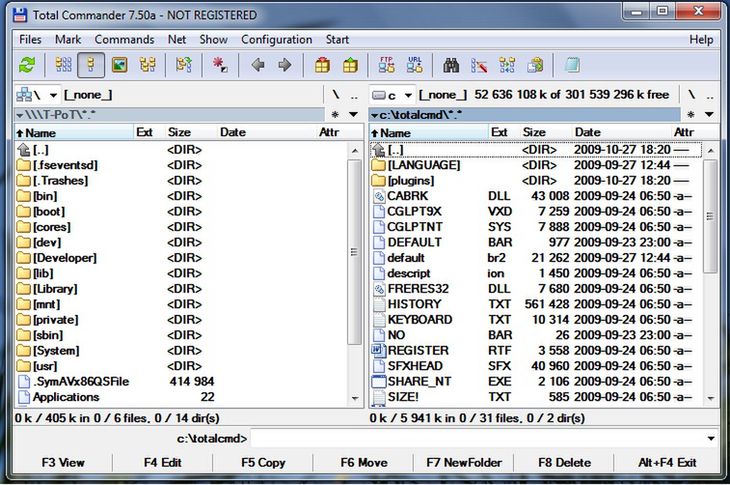The image size is (730, 485).
Task: Click the REGISTER RTF file icon
Action: click(379, 350)
